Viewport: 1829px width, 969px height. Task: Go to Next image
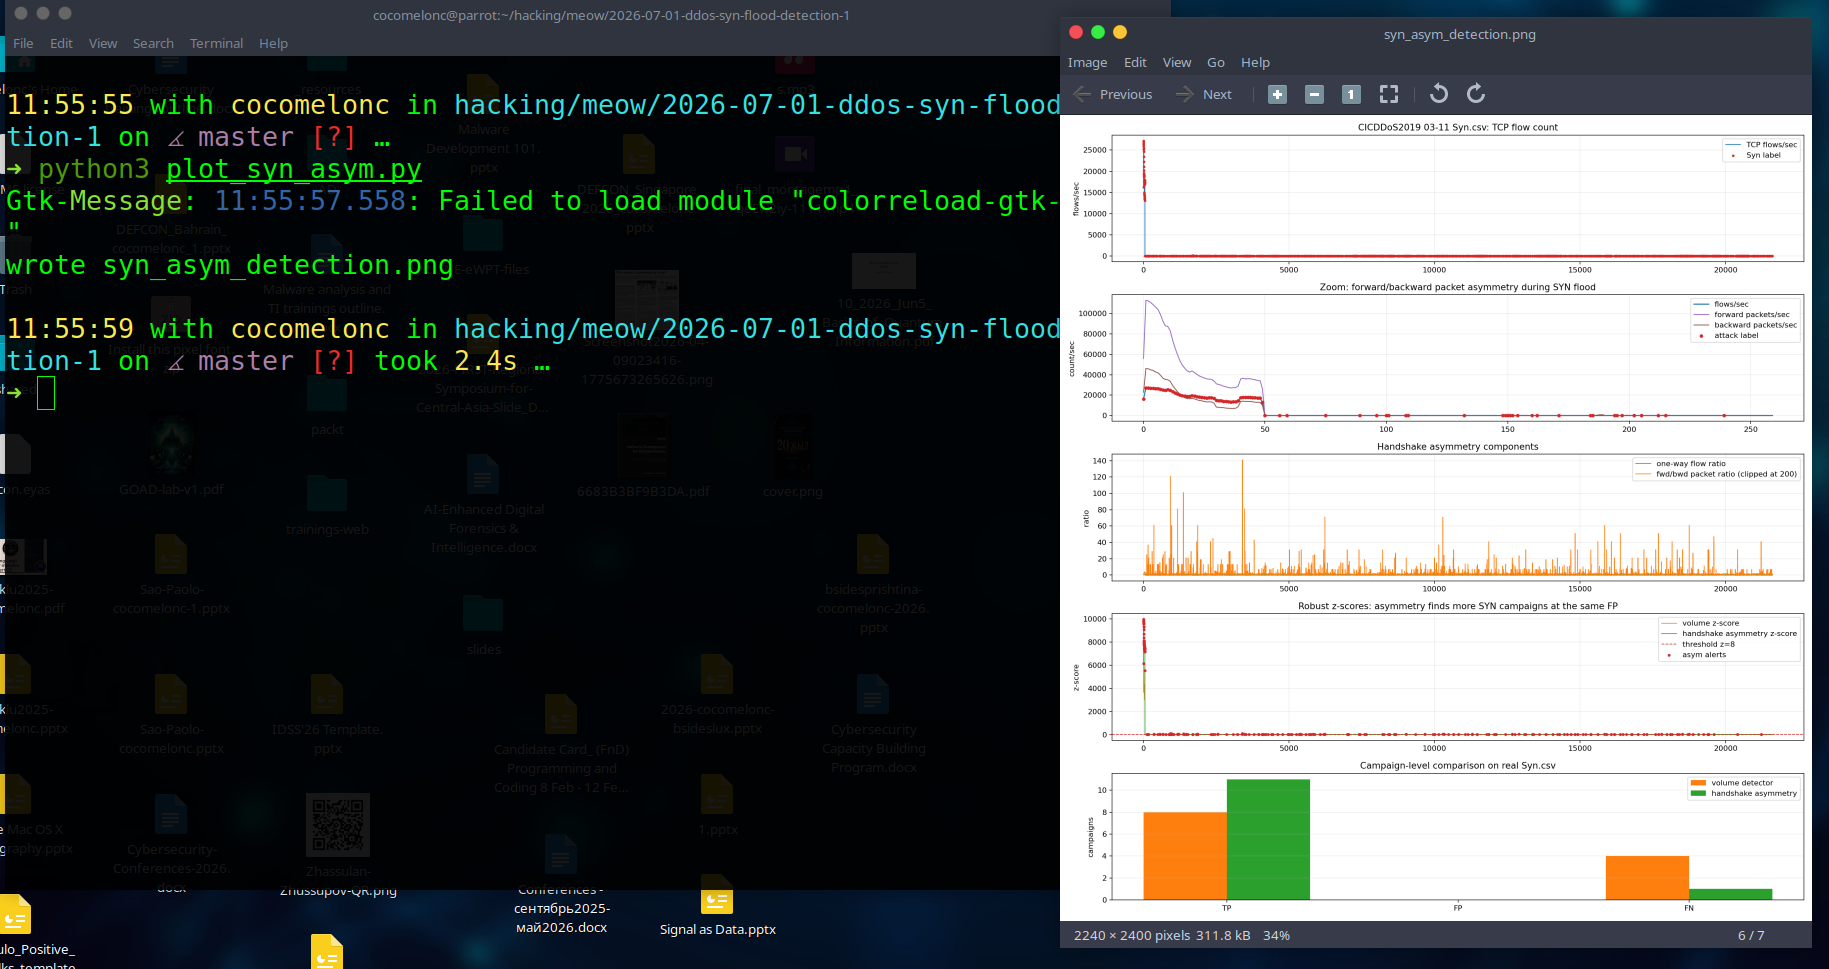click(1204, 94)
